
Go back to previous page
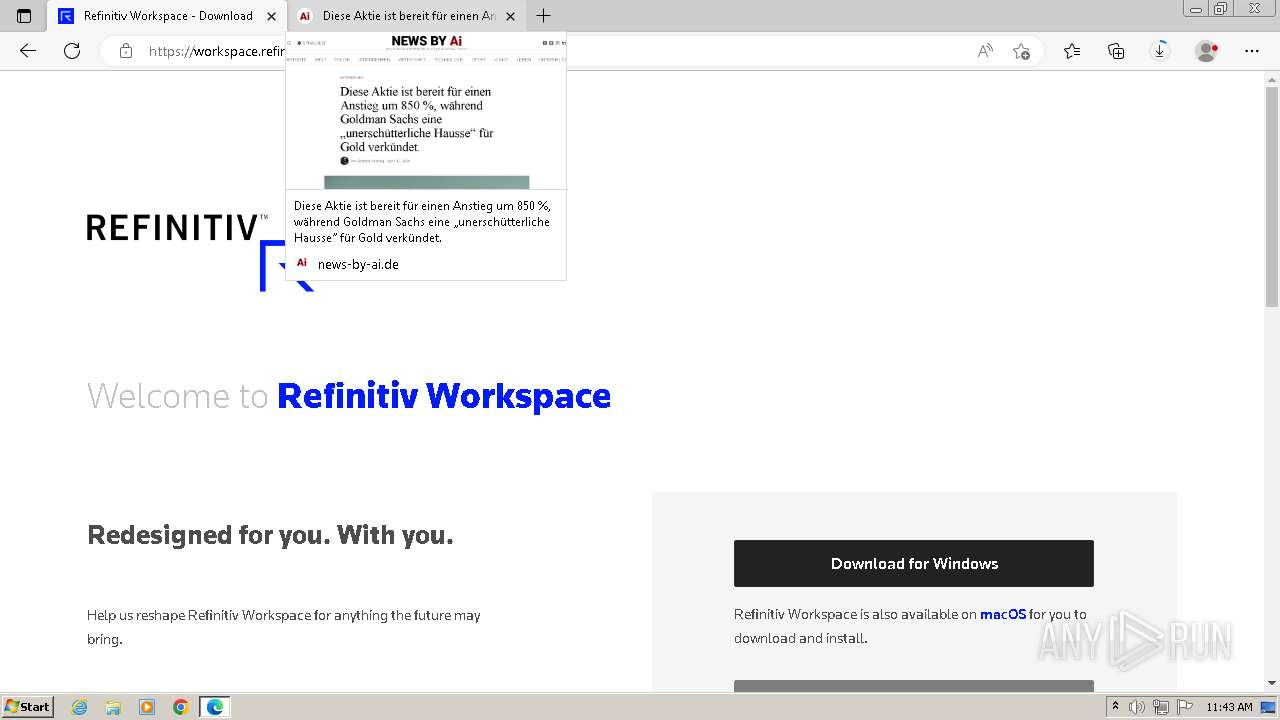point(28,51)
